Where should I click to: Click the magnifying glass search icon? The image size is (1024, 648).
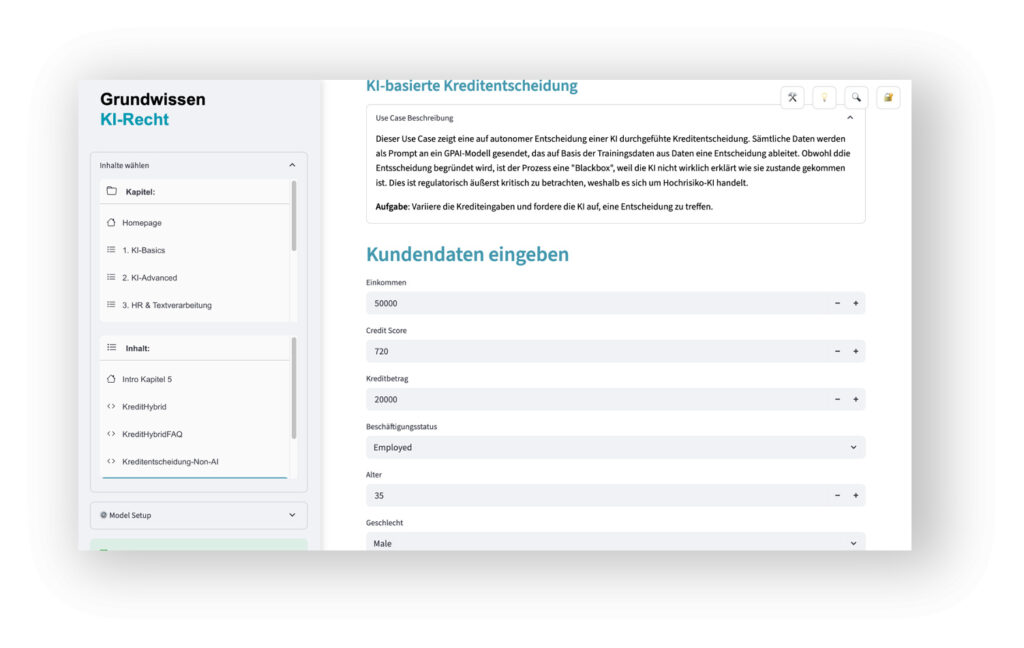coord(856,97)
